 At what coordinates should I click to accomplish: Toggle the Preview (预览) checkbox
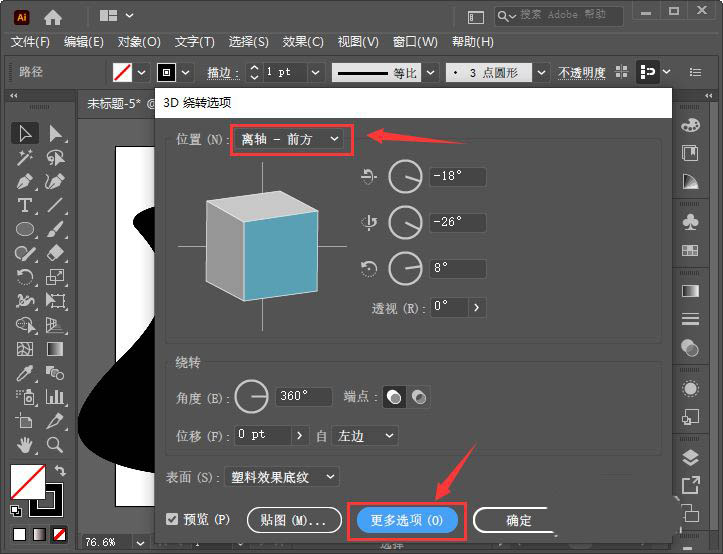172,519
